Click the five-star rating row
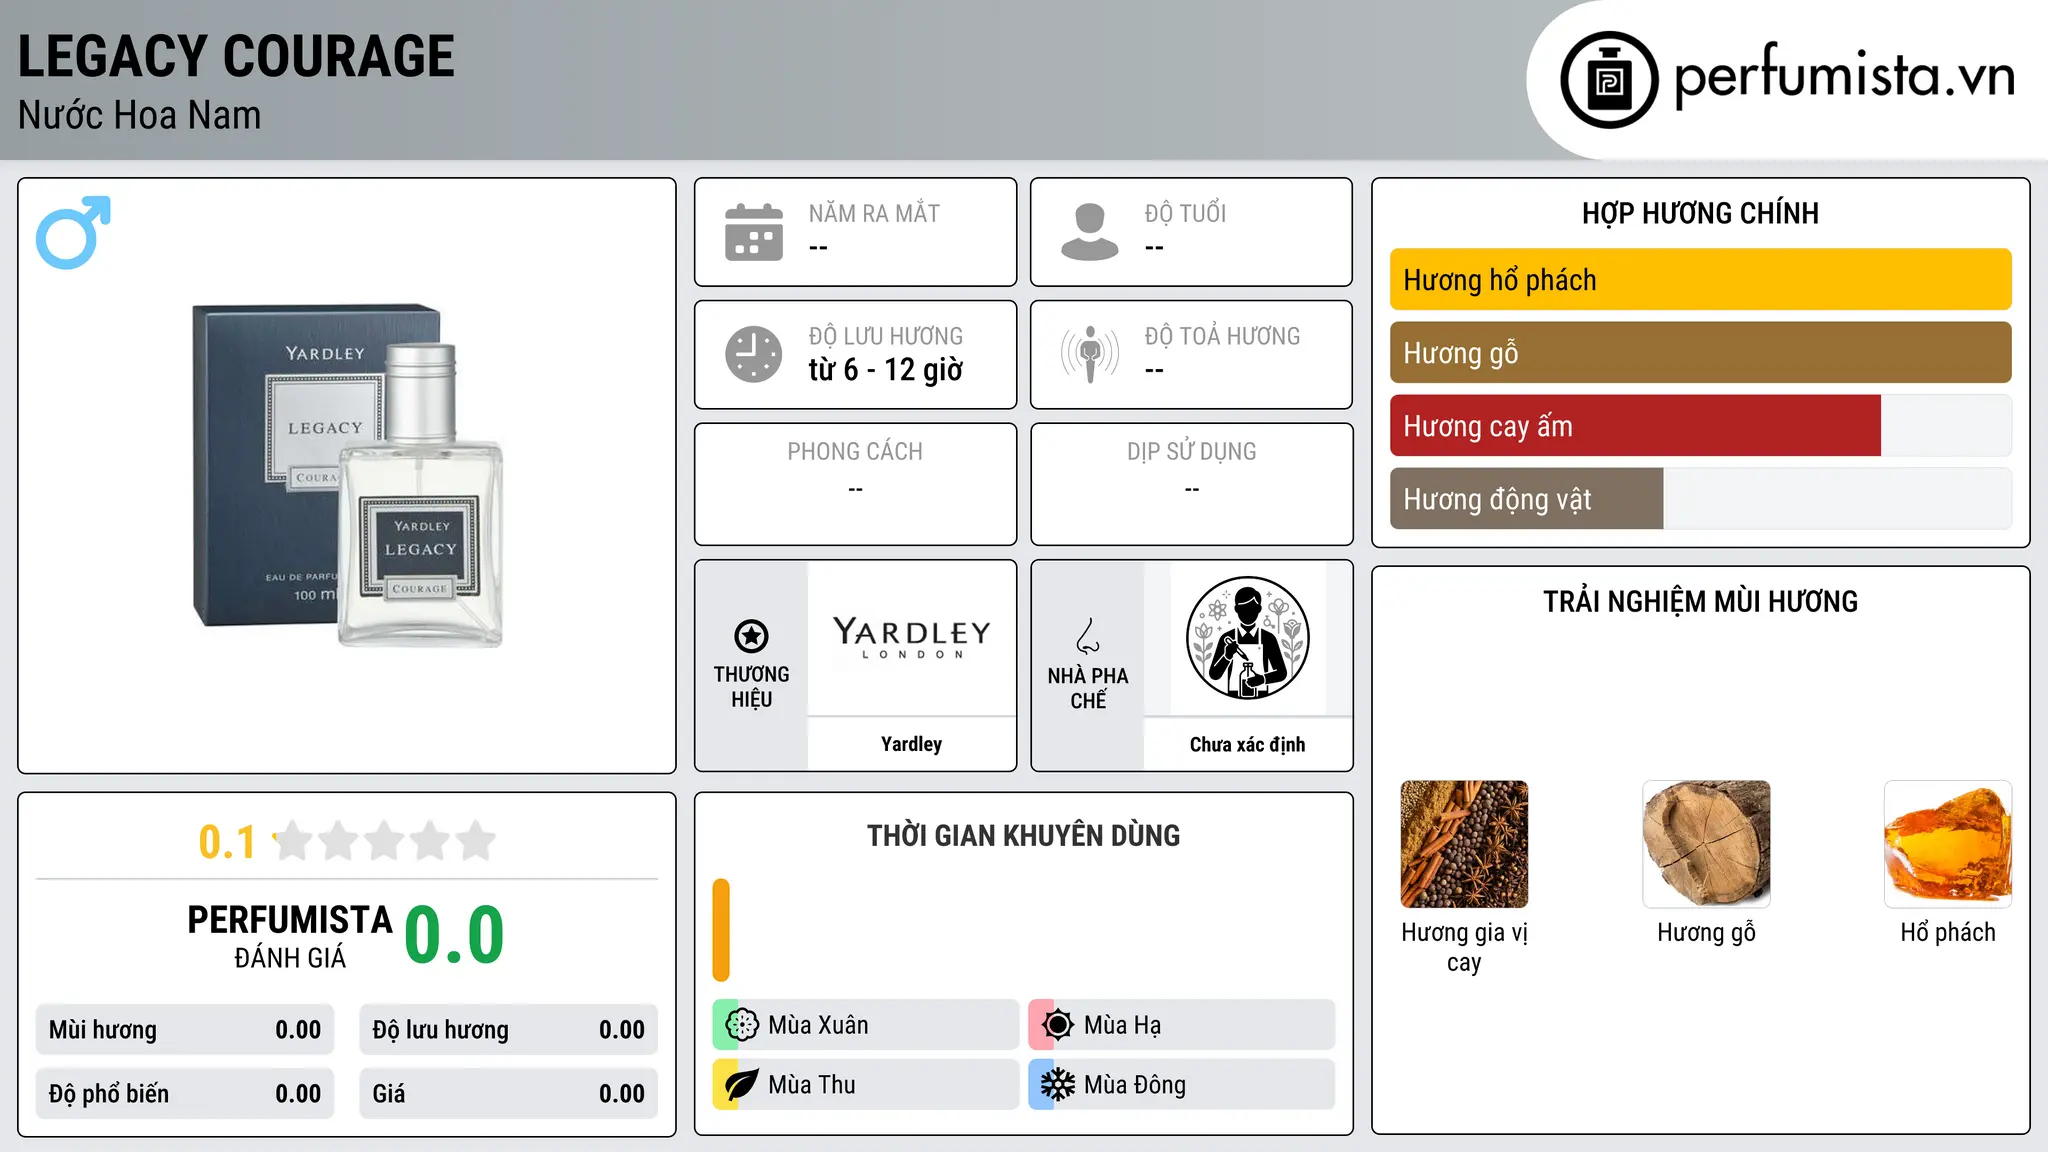Image resolution: width=2048 pixels, height=1152 pixels. coord(384,841)
